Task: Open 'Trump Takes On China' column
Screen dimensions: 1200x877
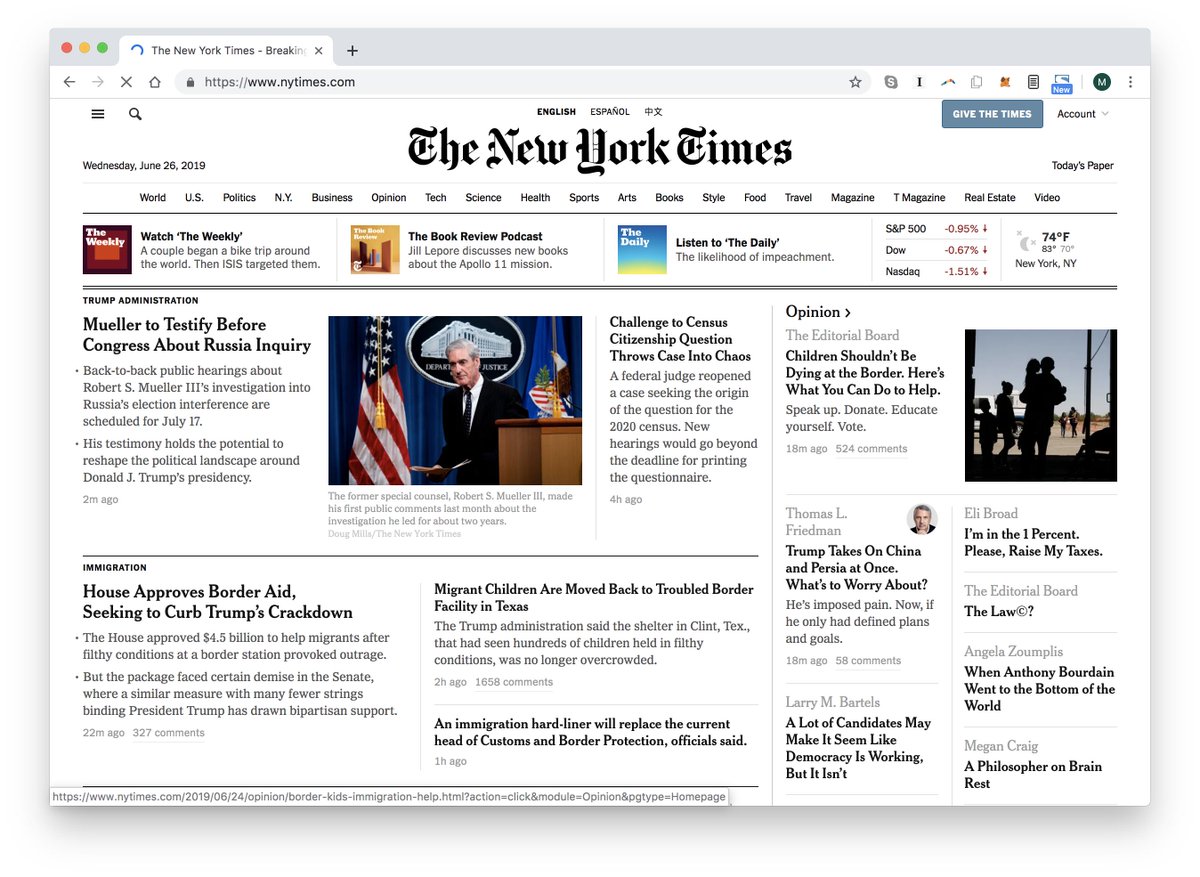Action: click(x=857, y=568)
